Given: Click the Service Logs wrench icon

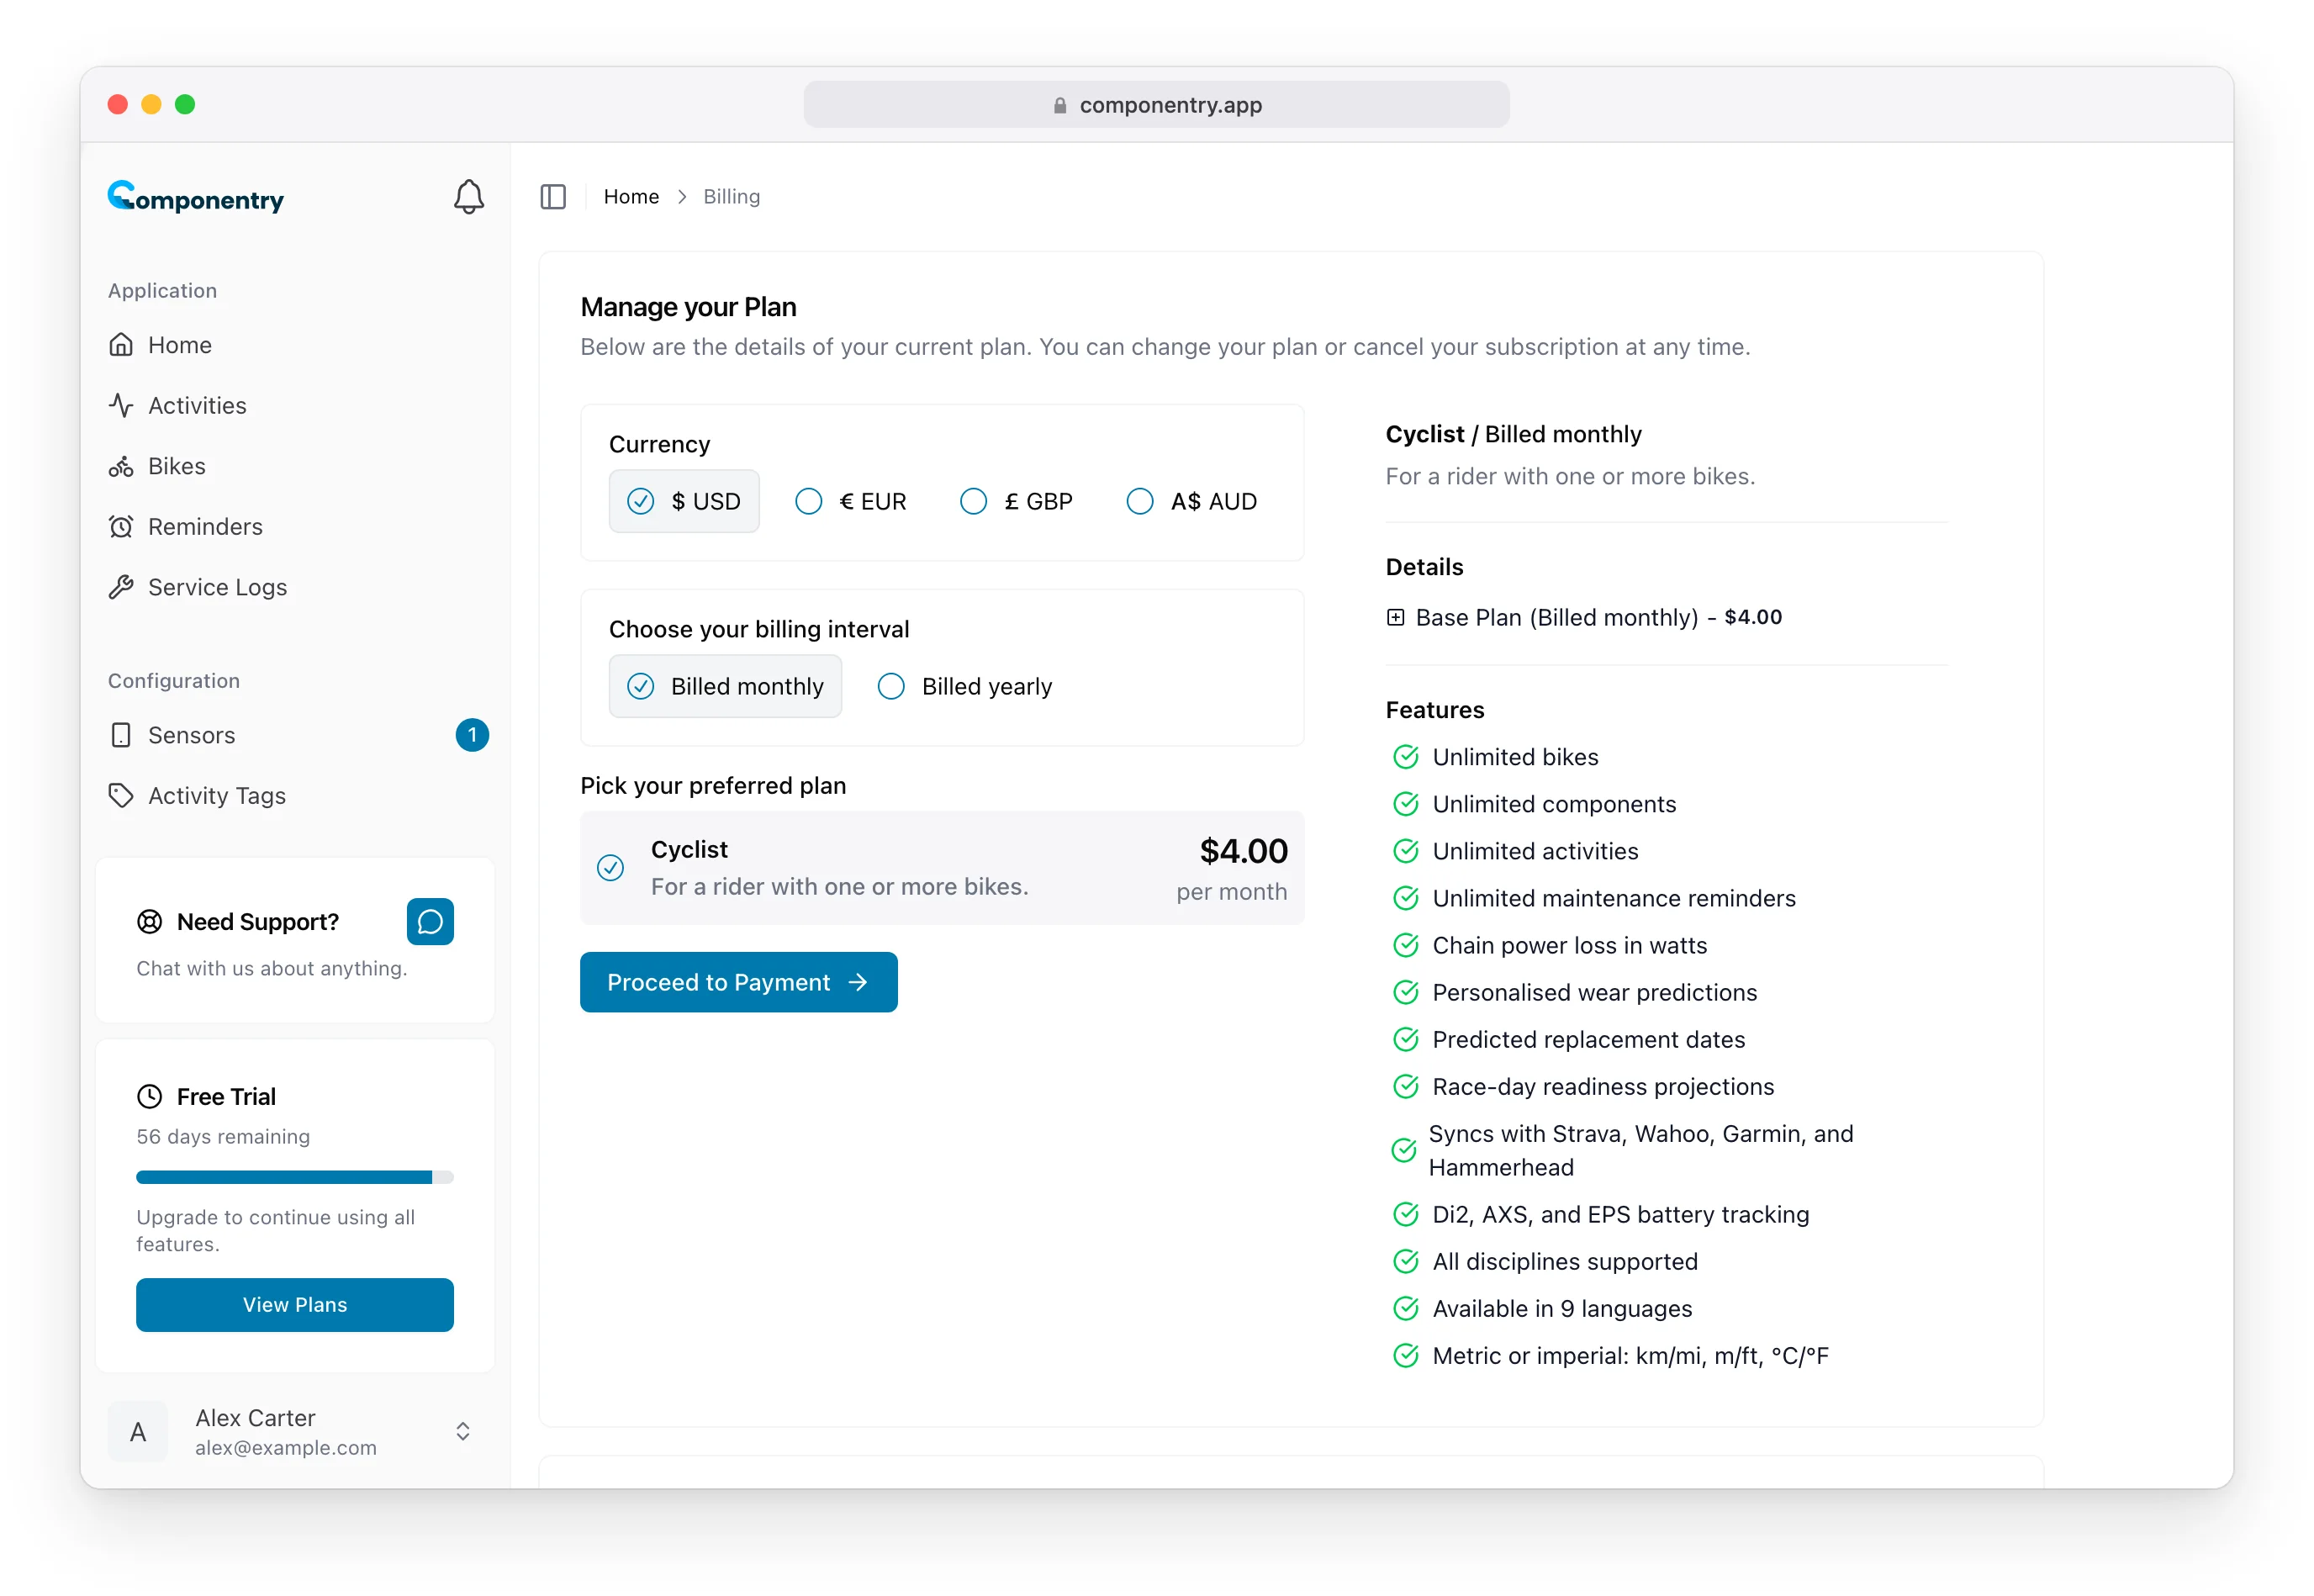Looking at the screenshot, I should click(121, 588).
